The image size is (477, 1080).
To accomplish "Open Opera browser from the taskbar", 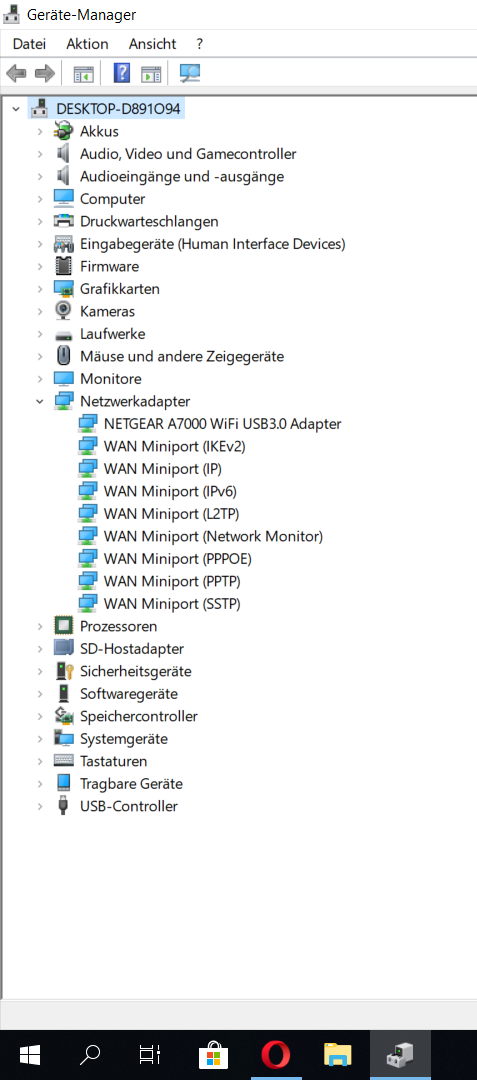I will pyautogui.click(x=276, y=1054).
